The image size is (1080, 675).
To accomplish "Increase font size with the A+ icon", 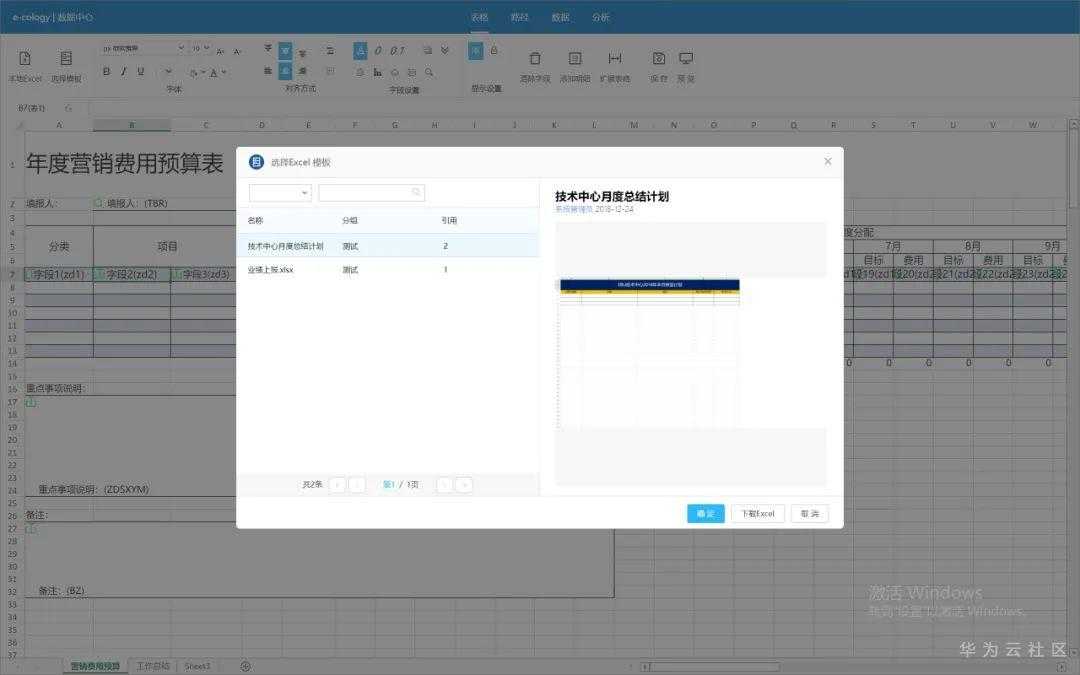I will click(x=220, y=52).
